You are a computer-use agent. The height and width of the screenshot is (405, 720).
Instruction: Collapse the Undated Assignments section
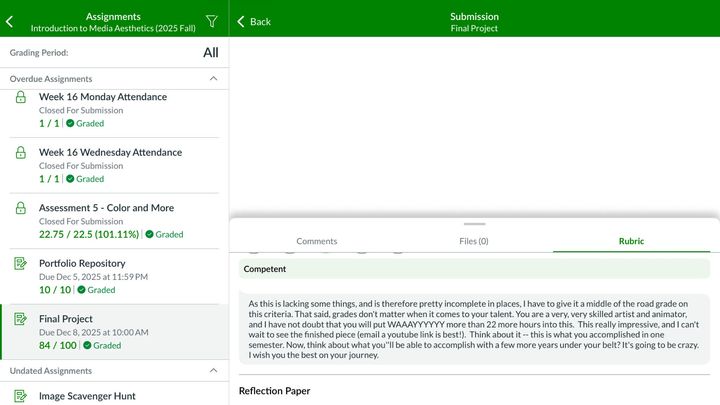[x=212, y=370]
